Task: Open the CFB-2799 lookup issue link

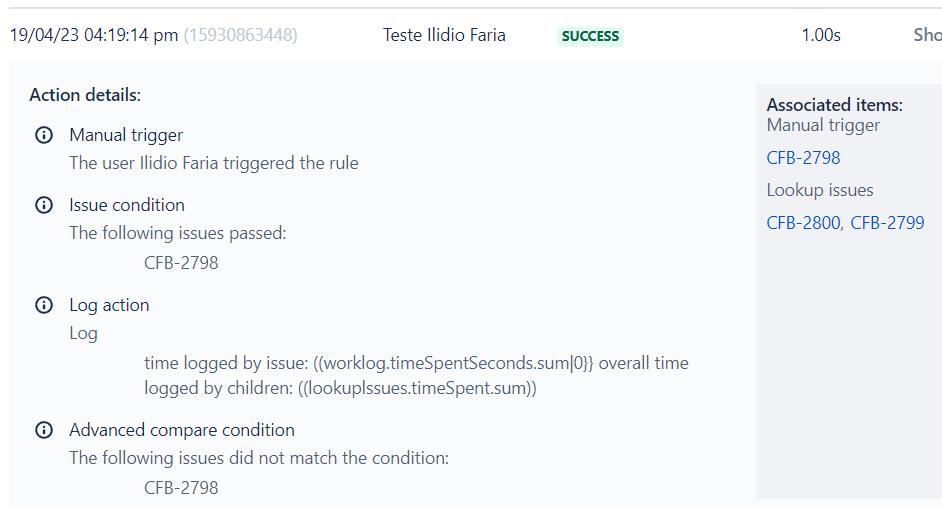Action: (887, 223)
